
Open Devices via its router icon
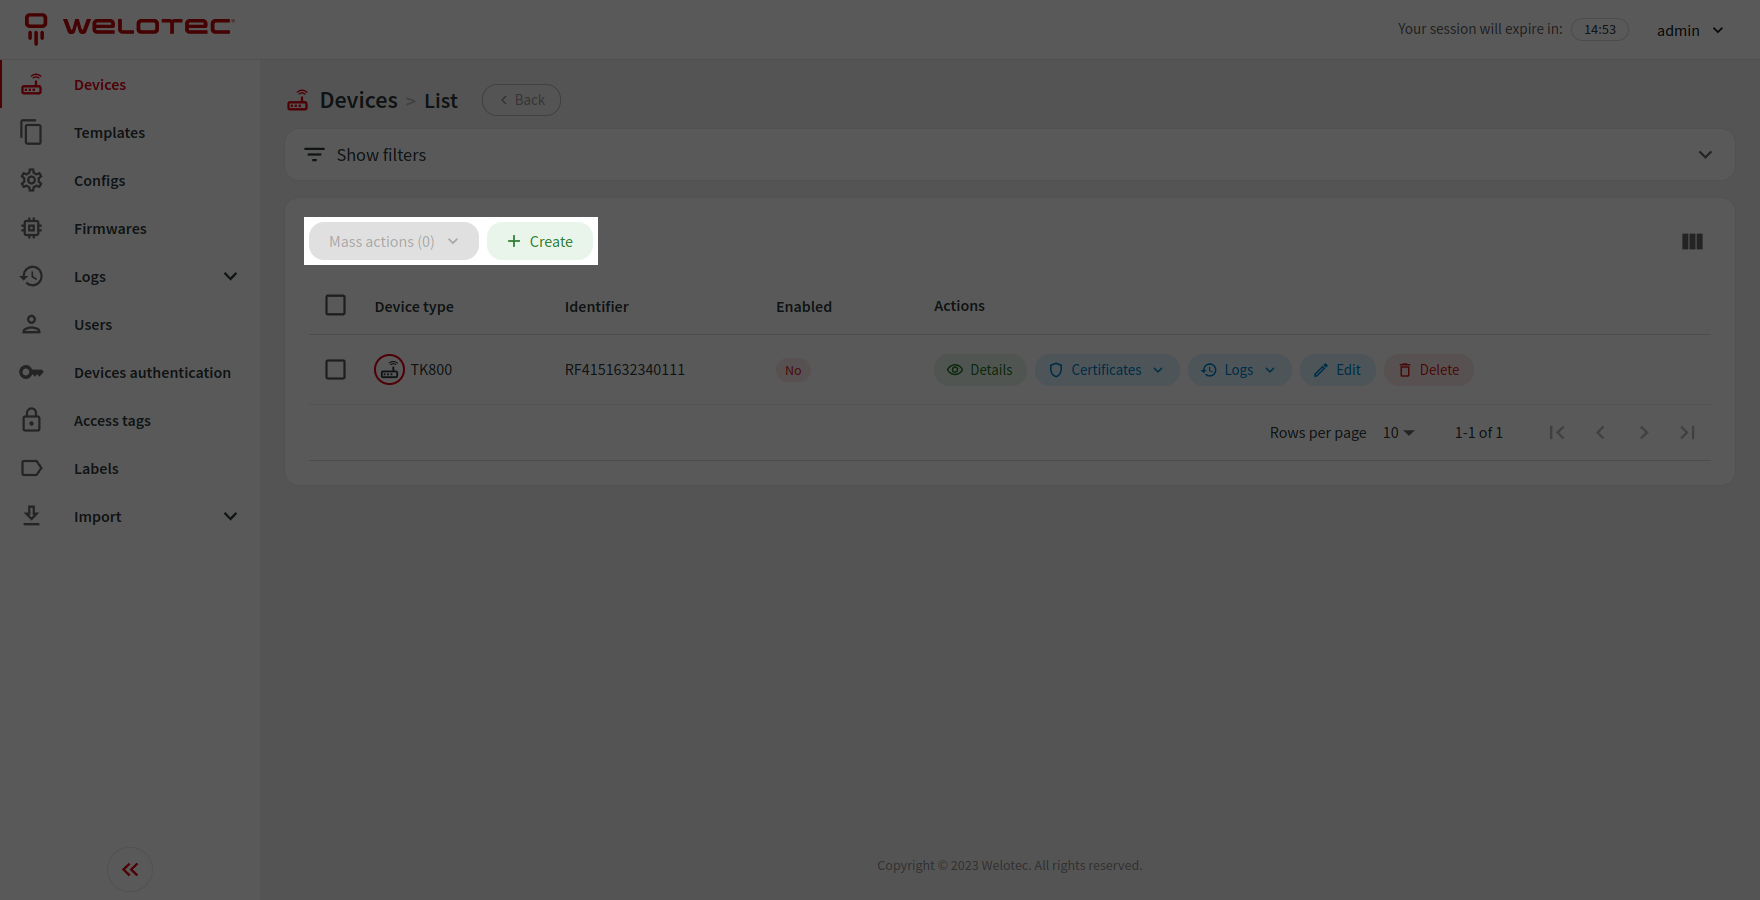click(32, 84)
